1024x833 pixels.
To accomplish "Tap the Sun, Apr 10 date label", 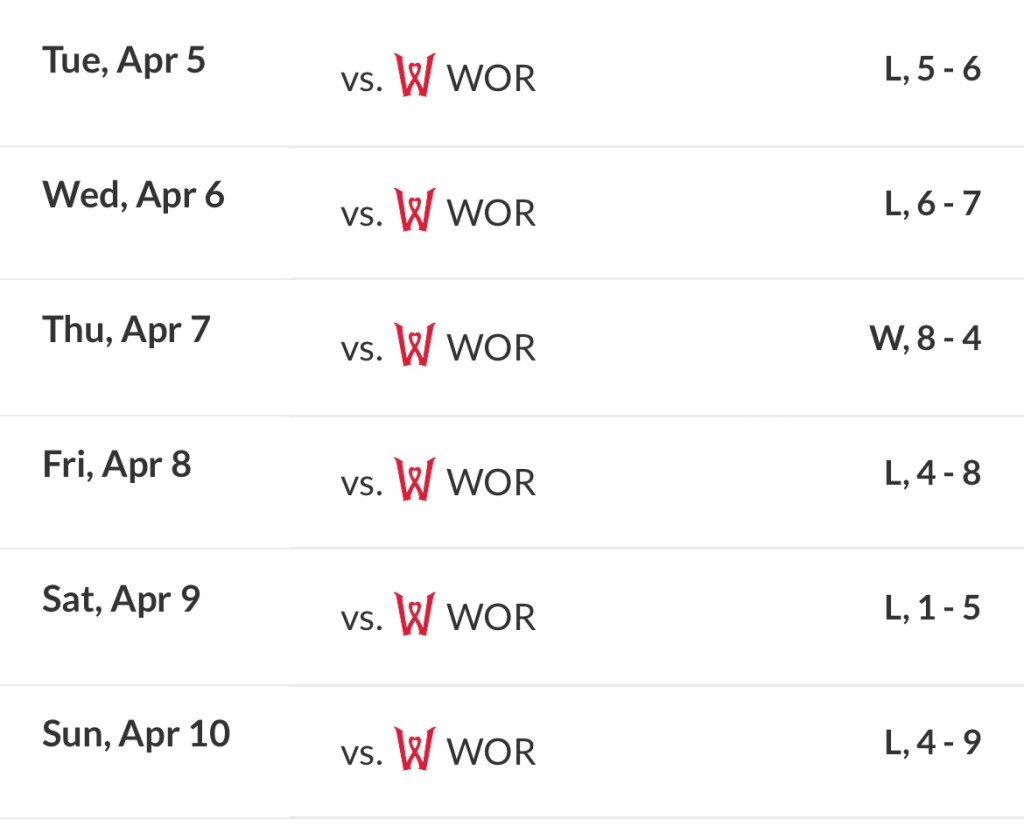I will point(136,734).
